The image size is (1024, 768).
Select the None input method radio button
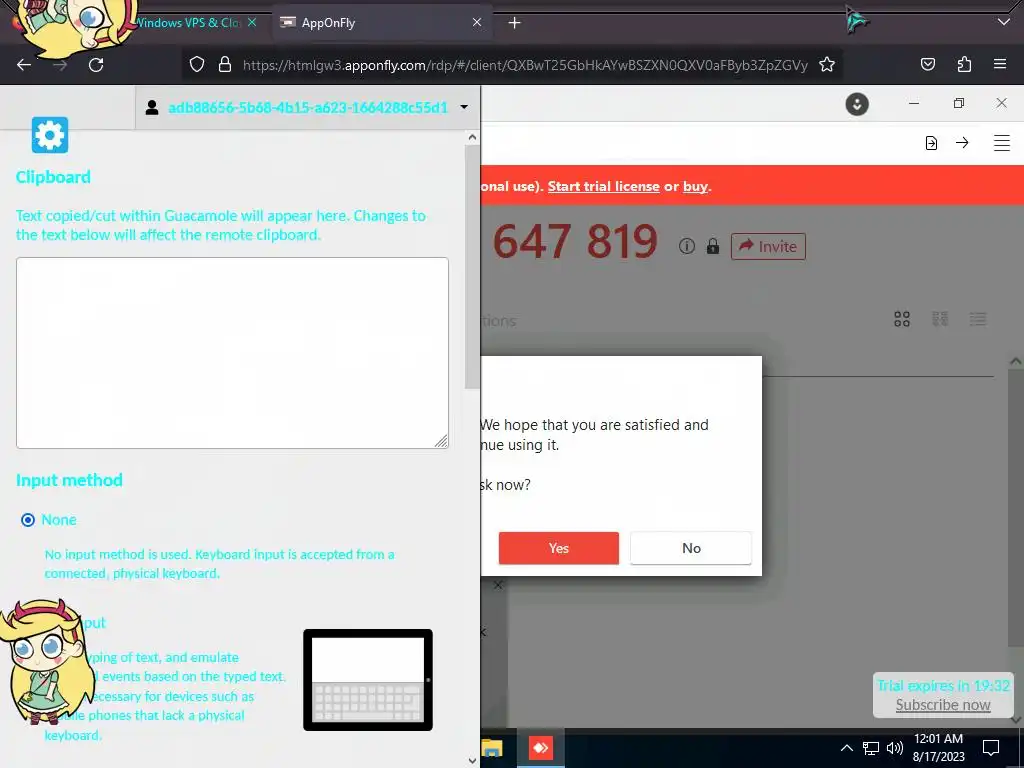pyautogui.click(x=27, y=520)
